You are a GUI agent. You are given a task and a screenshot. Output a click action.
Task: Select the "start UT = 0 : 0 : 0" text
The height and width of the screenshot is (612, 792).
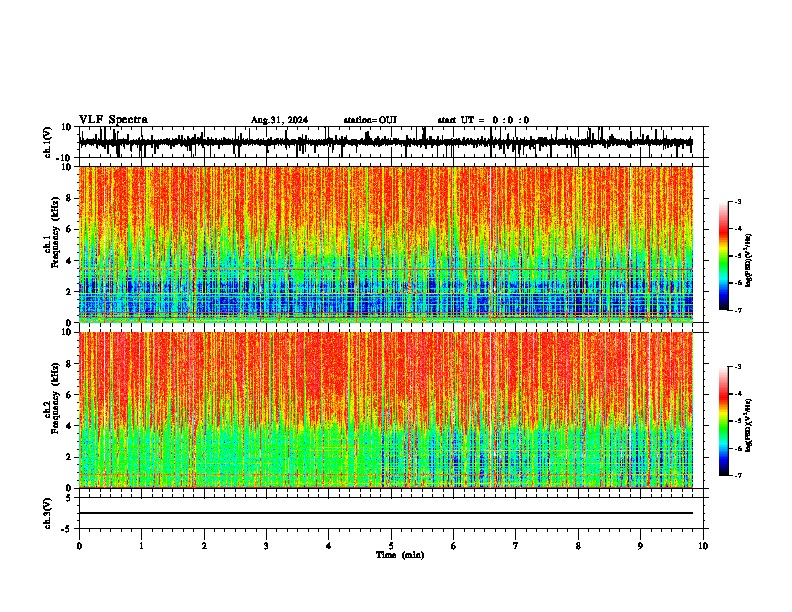click(x=483, y=120)
